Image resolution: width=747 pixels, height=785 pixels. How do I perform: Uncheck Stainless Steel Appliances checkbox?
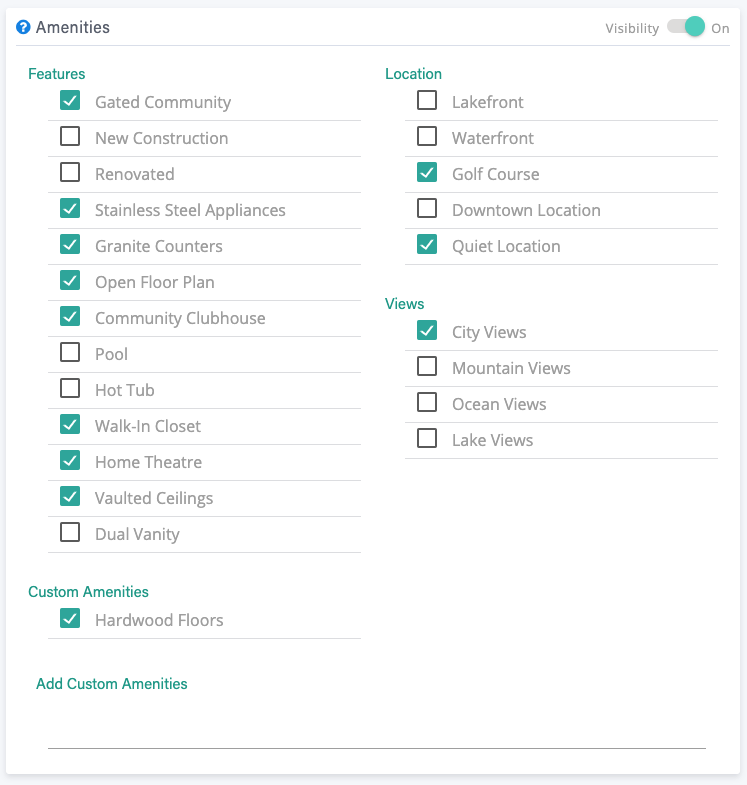tap(70, 208)
